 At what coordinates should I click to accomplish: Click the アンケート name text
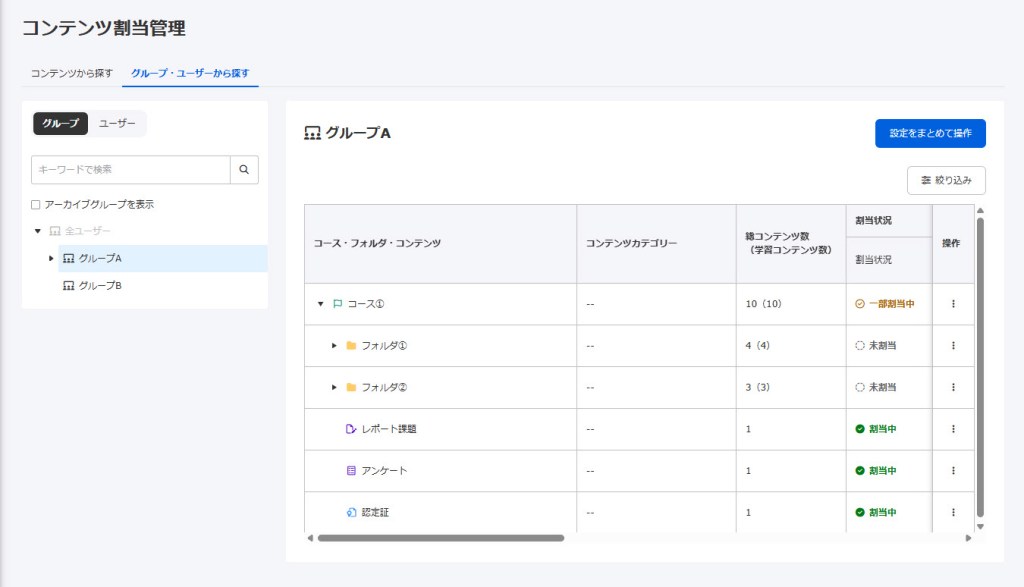(x=384, y=471)
